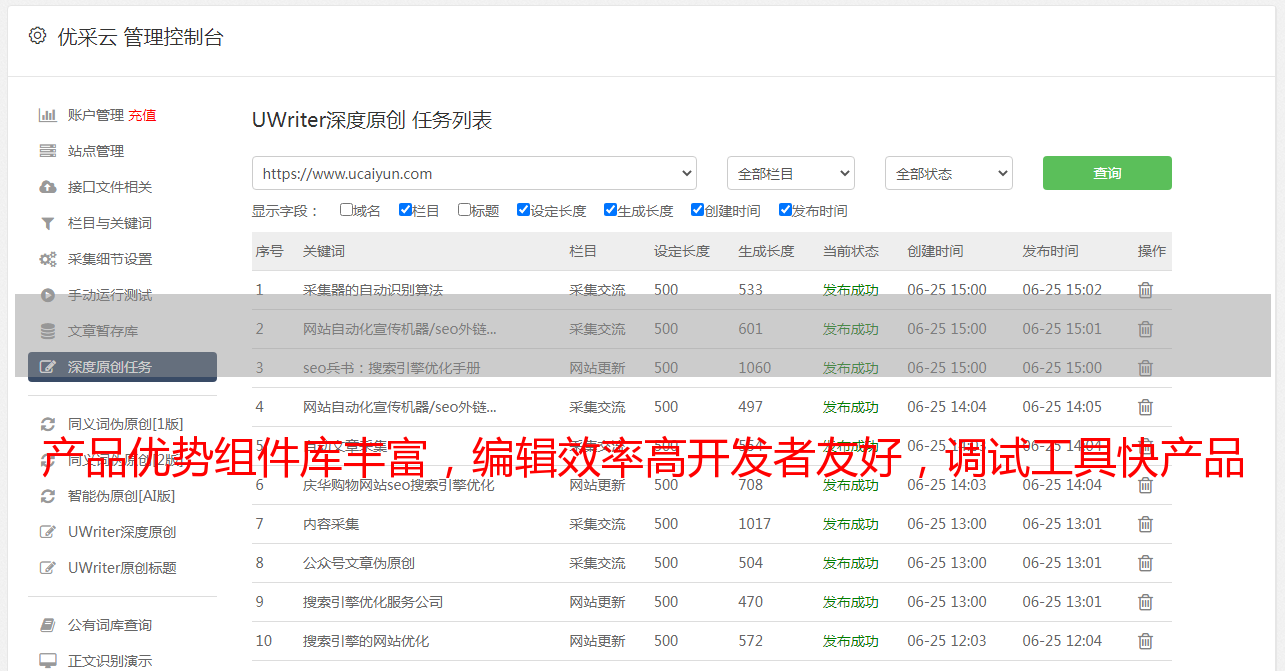Open the 全部状态 filter dropdown
Screen dimensions: 1285x671
click(x=948, y=173)
